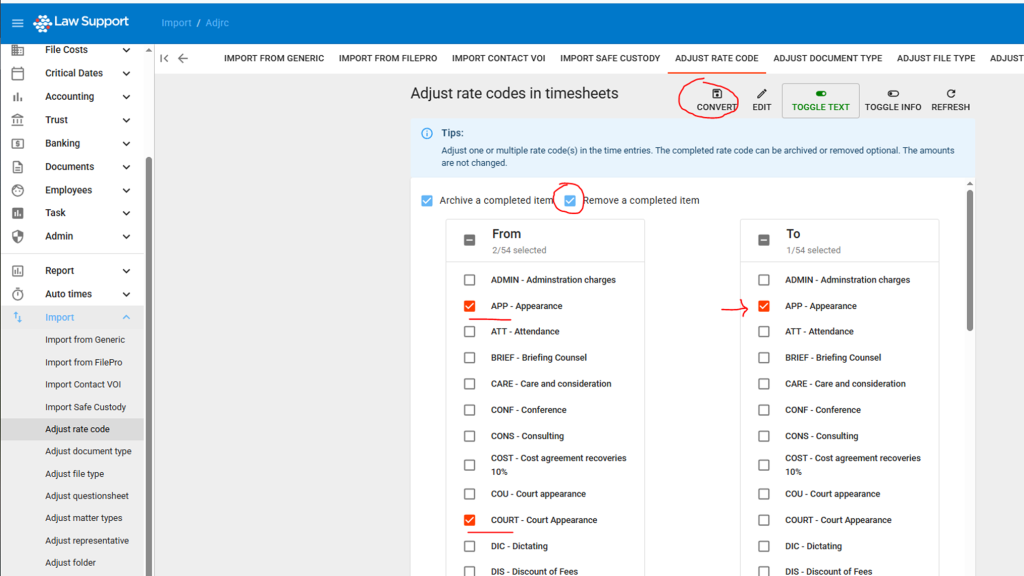
Task: Open the hamburger menu at top left
Action: [16, 21]
